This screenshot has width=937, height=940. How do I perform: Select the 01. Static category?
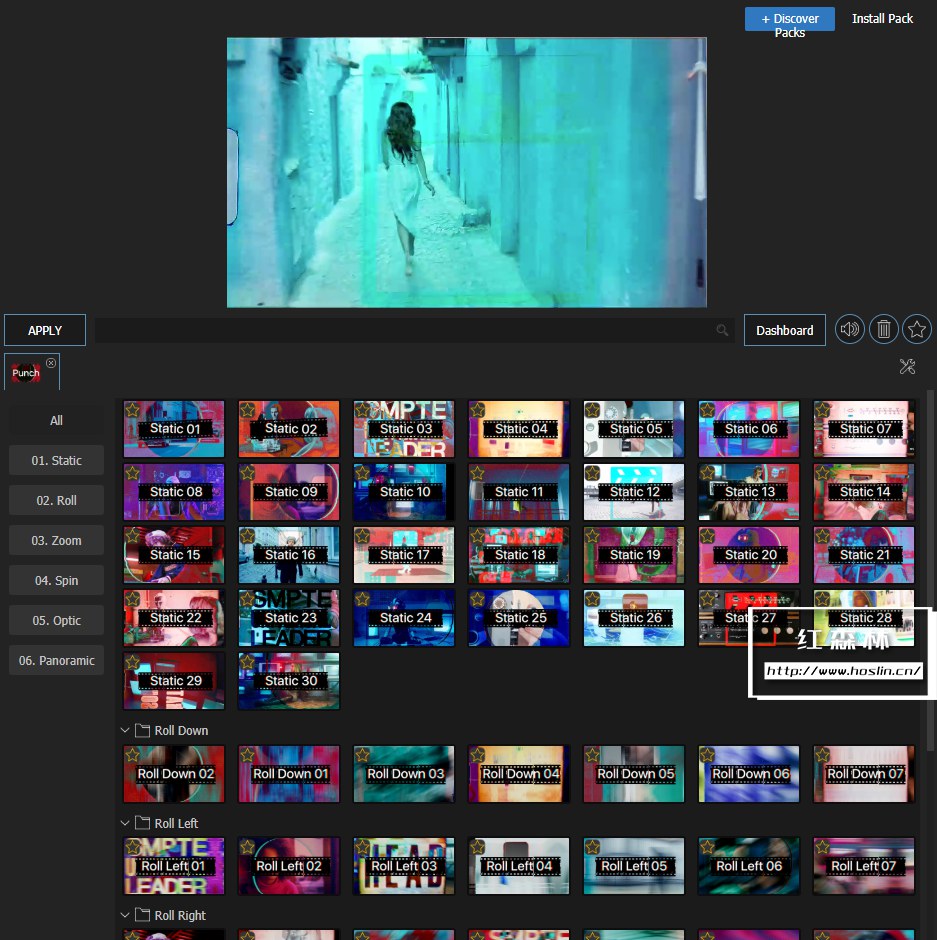[x=56, y=460]
